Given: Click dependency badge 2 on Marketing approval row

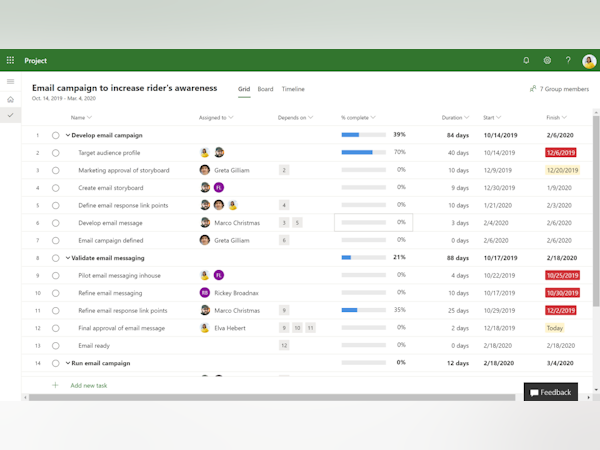Looking at the screenshot, I should (x=284, y=170).
